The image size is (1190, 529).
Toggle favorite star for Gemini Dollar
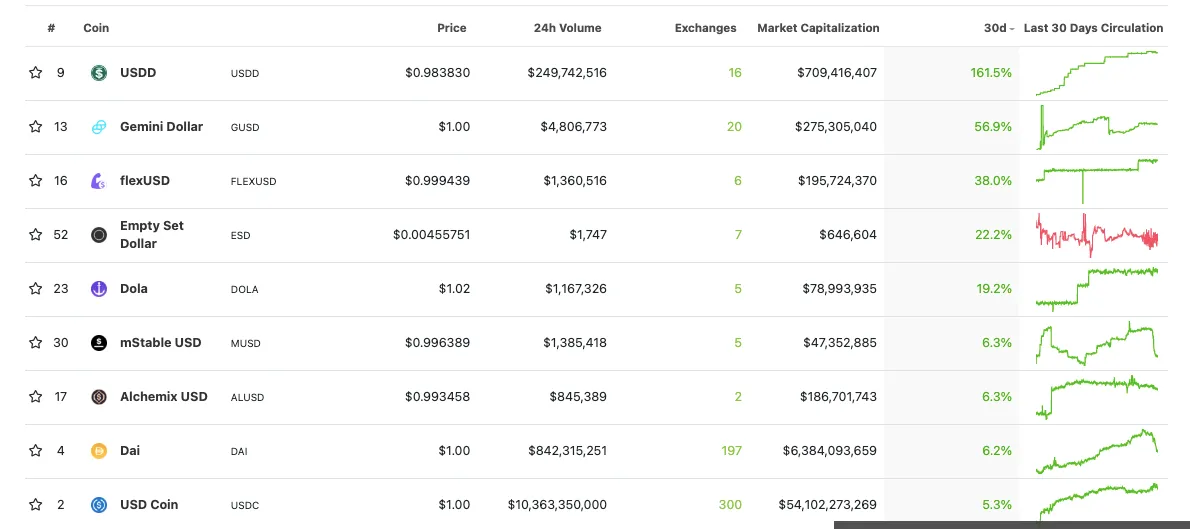pos(35,127)
